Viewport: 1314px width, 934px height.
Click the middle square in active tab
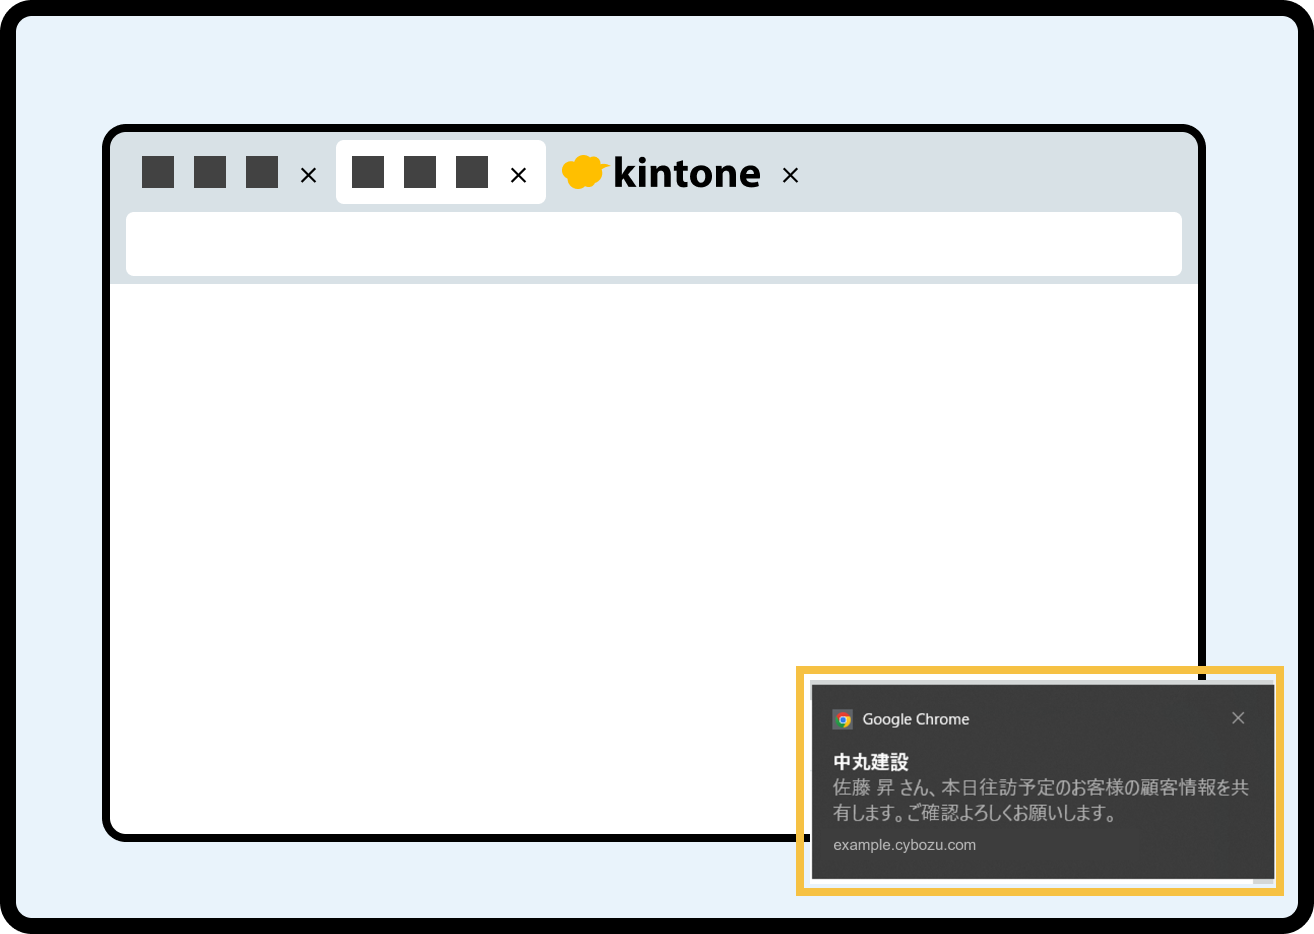tap(420, 172)
